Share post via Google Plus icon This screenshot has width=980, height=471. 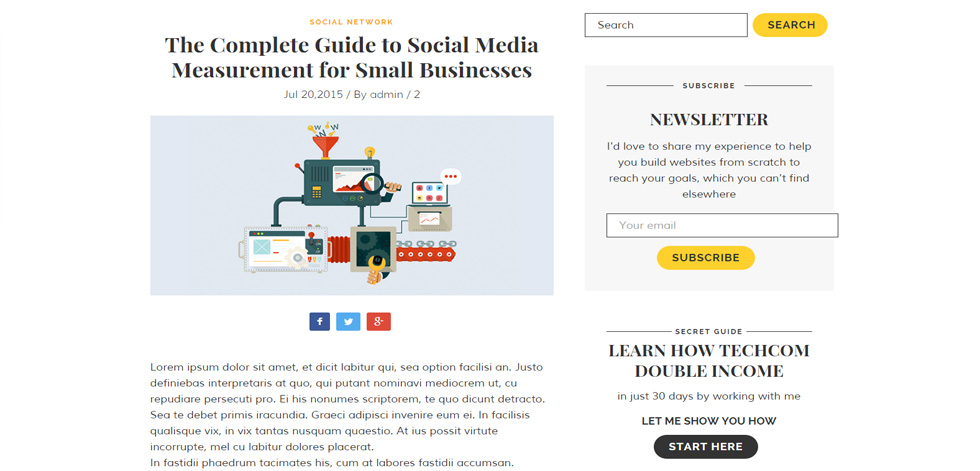point(379,322)
